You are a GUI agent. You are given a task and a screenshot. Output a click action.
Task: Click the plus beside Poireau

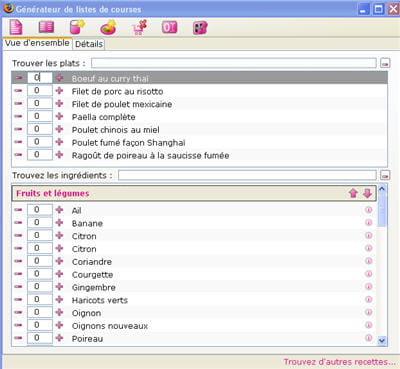point(59,338)
